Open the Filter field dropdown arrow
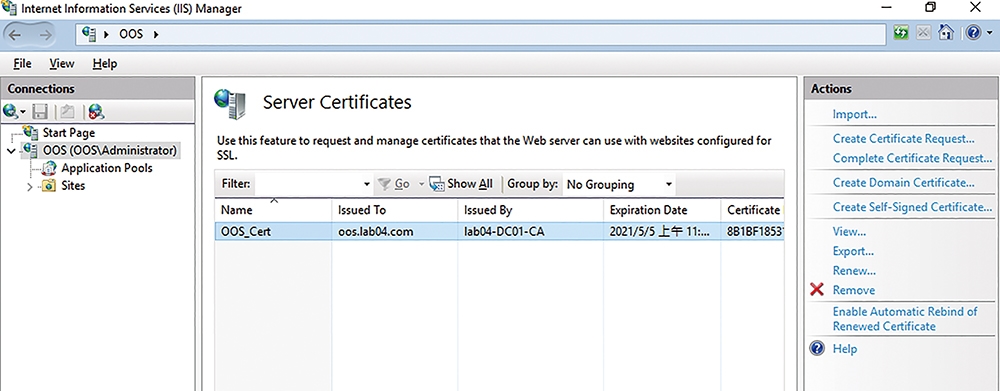Viewport: 1000px width, 391px height. pos(367,184)
